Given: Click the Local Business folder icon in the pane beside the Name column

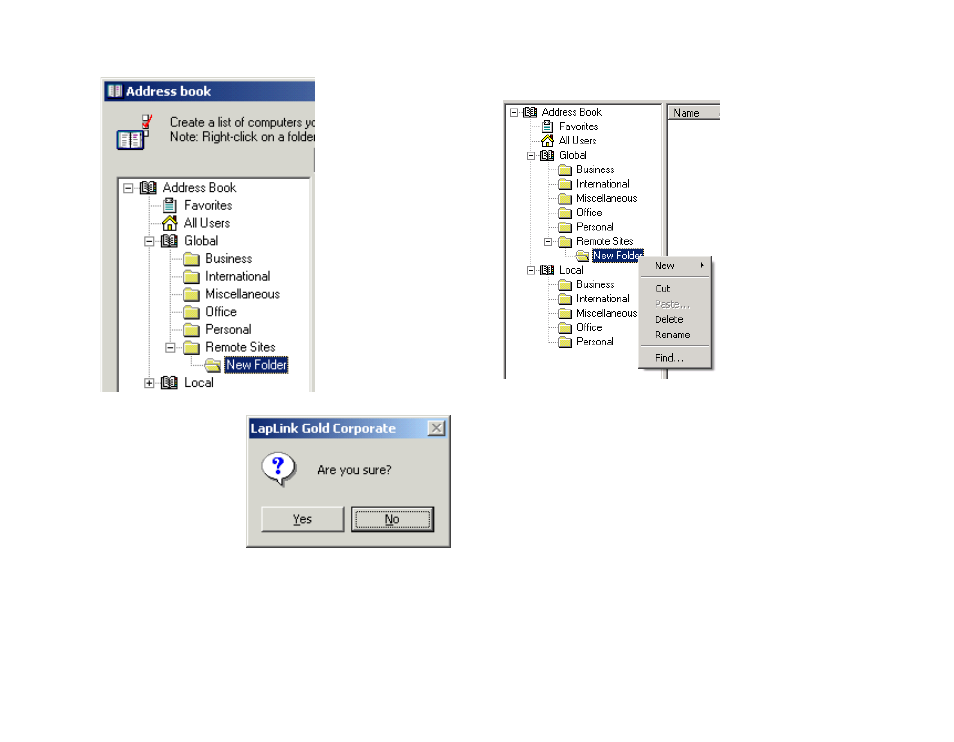Looking at the screenshot, I should 565,285.
